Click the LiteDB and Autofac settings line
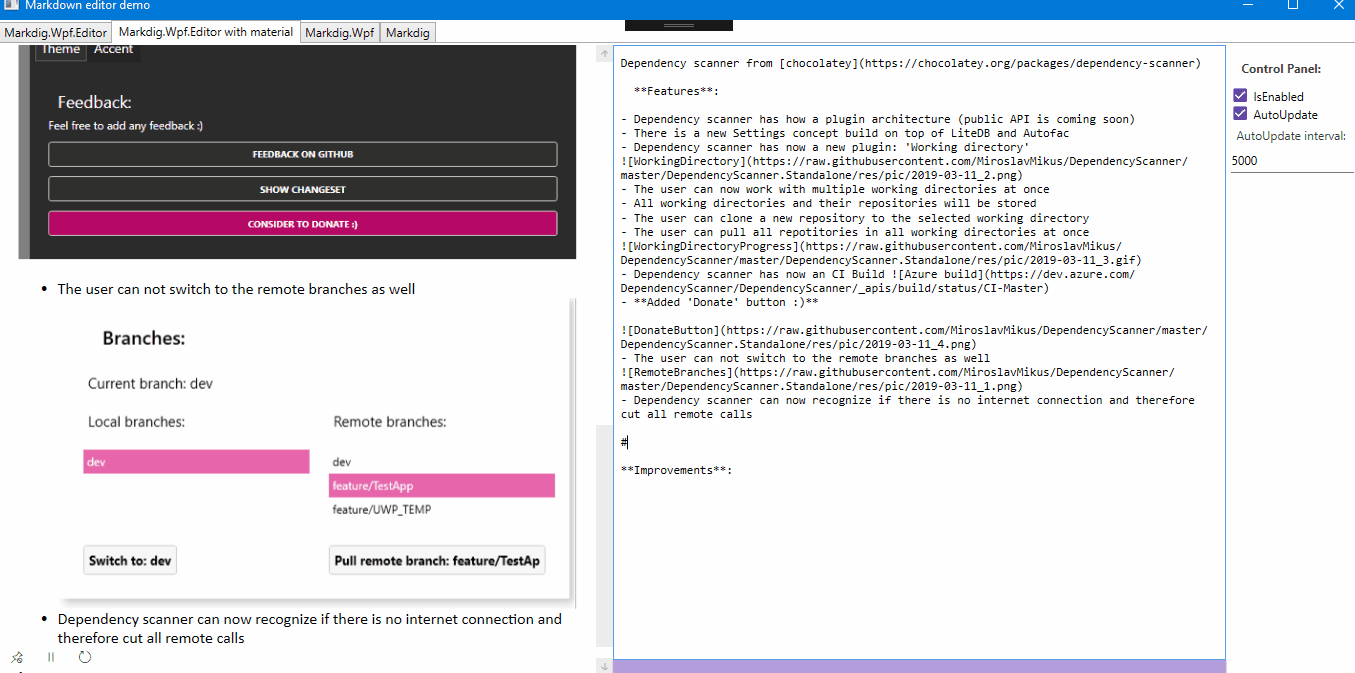Viewport: 1355px width, 673px height. pos(845,133)
